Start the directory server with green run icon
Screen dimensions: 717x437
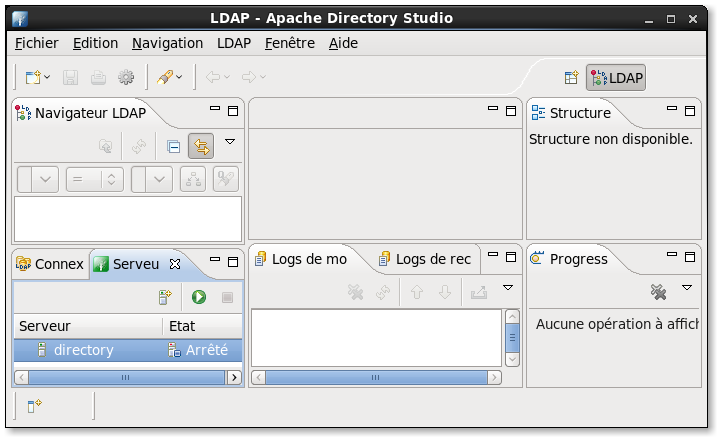(x=198, y=297)
